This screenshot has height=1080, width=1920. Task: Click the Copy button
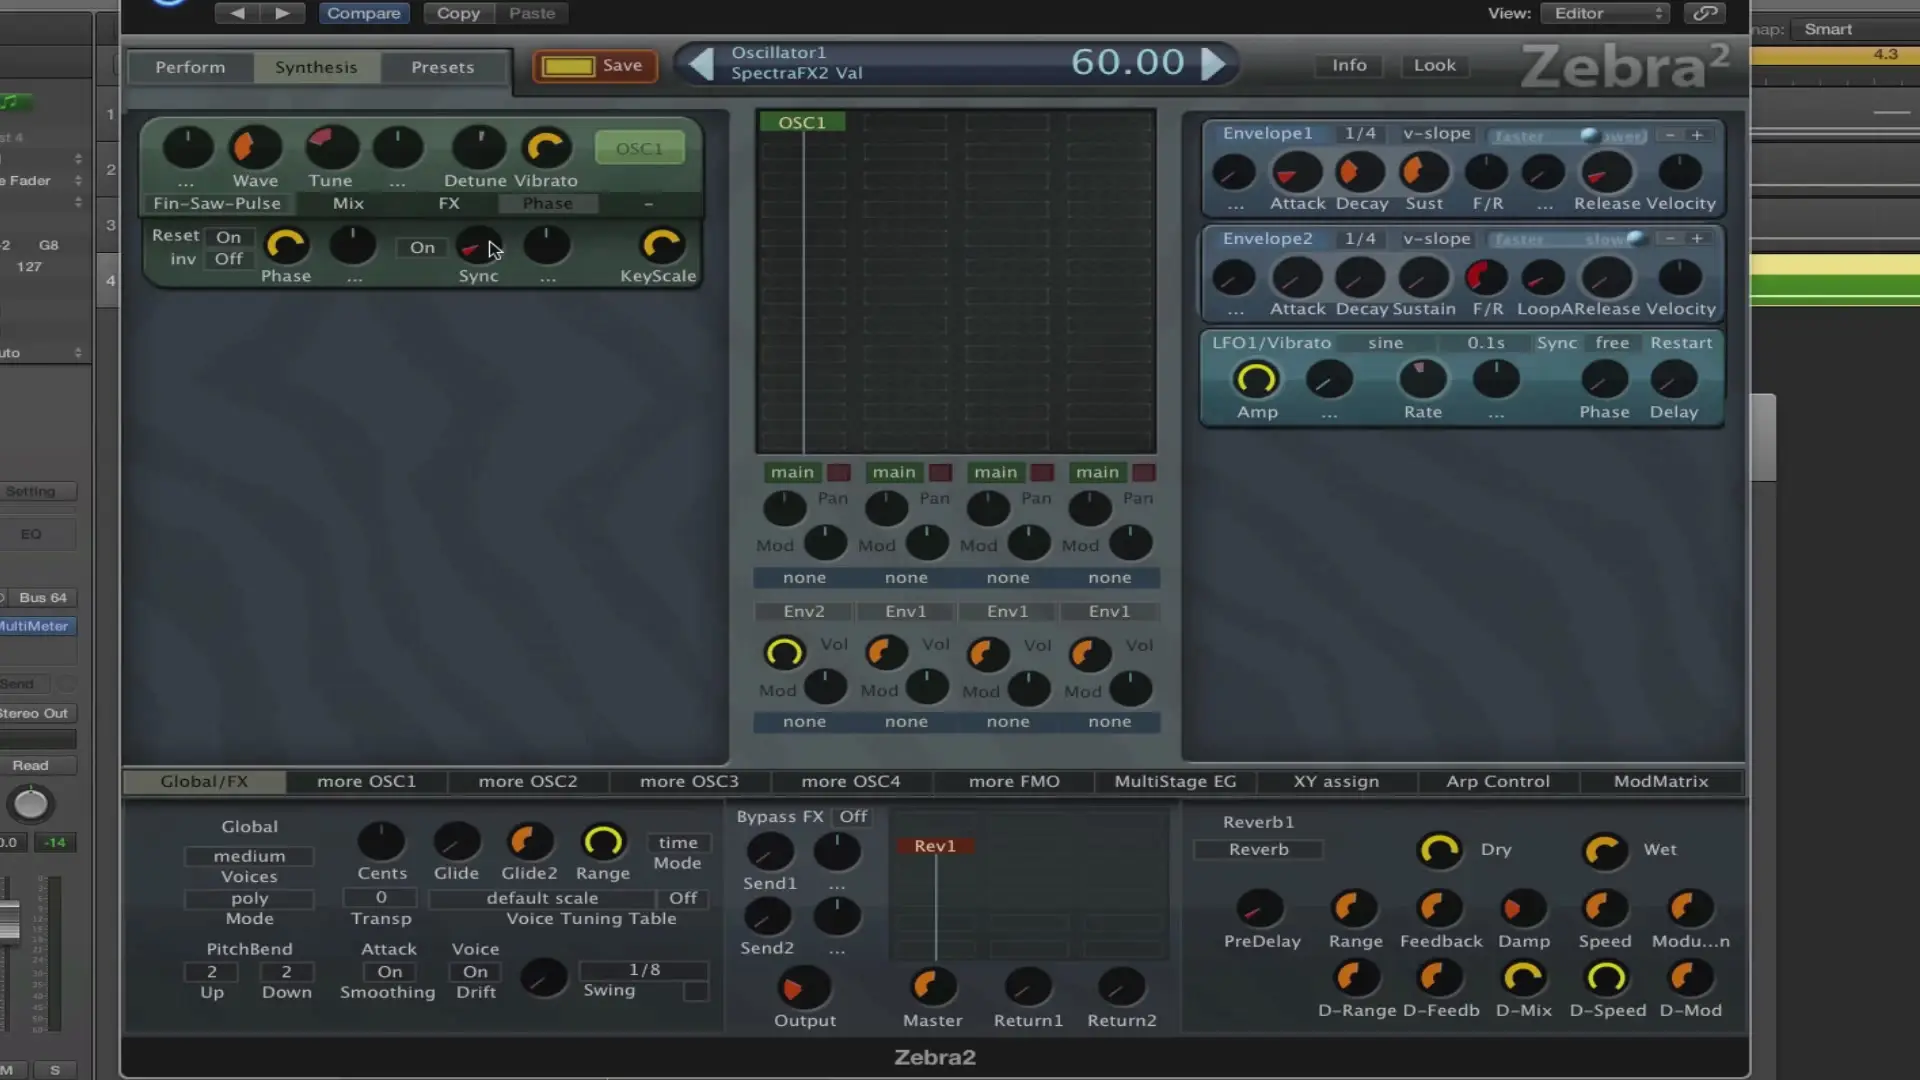coord(458,13)
